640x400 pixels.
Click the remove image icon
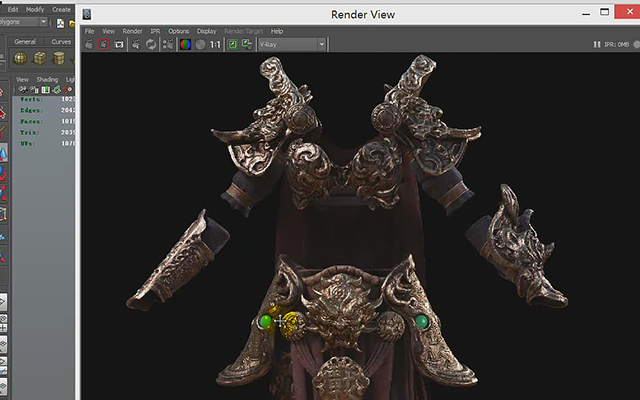click(x=247, y=44)
